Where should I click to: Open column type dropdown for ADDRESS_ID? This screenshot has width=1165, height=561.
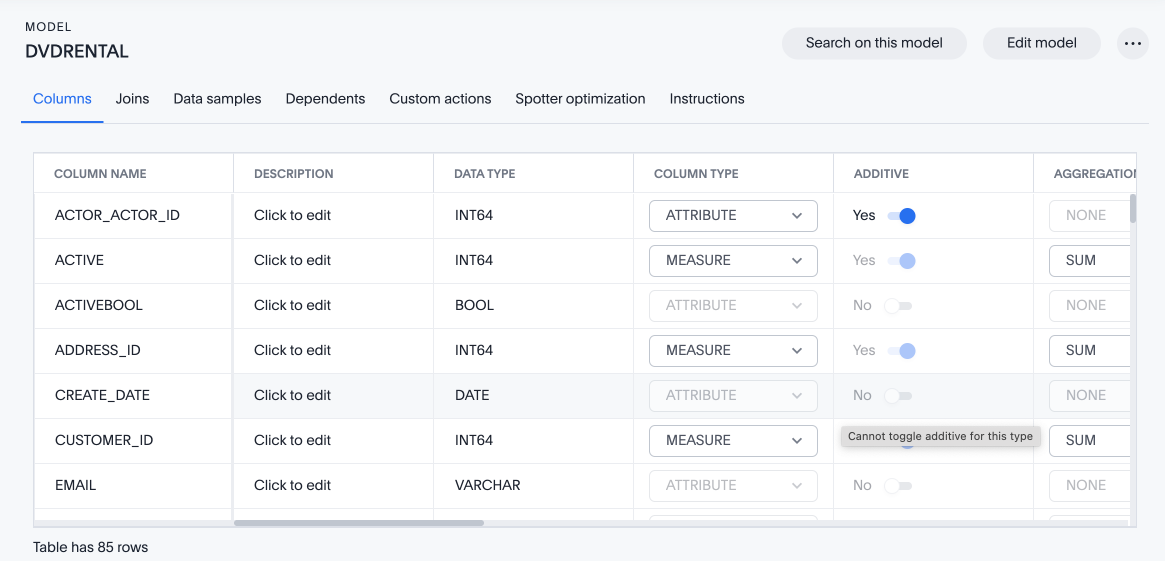point(733,351)
